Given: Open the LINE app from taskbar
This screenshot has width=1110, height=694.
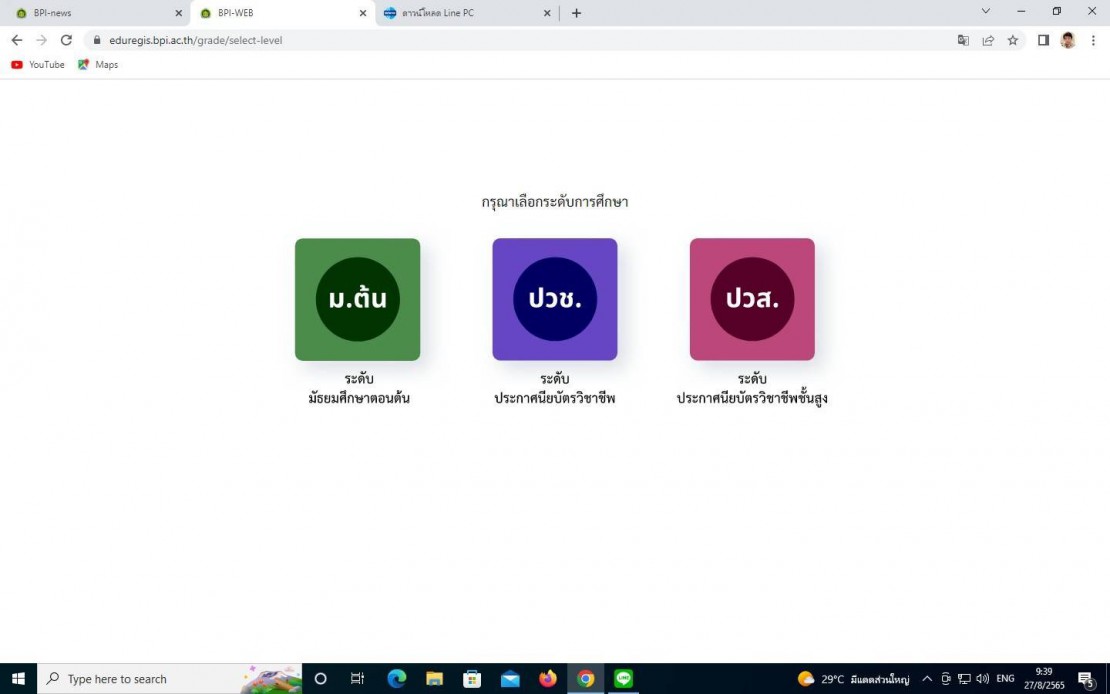Looking at the screenshot, I should pos(623,678).
